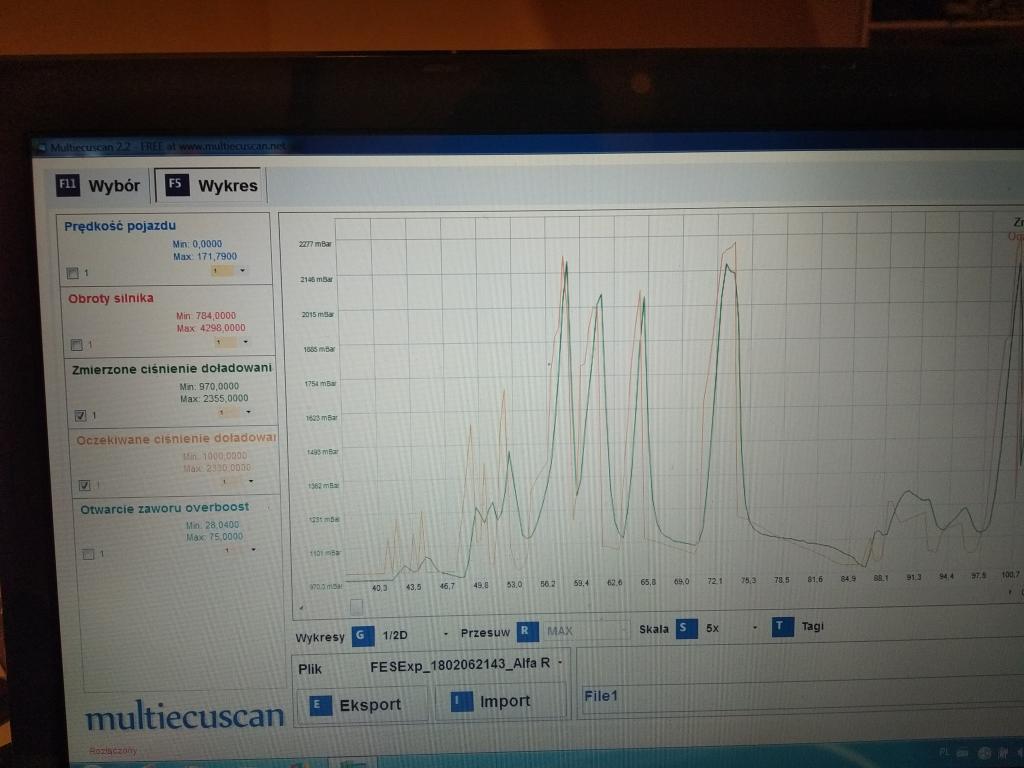Screen dimensions: 1024x768
Task: Click the S hotkey icon beside Skala
Action: 686,628
